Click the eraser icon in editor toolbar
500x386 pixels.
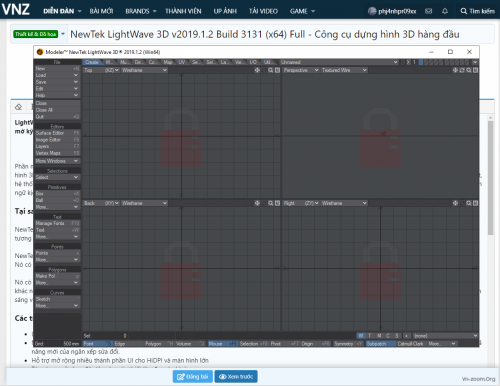(x=19, y=107)
